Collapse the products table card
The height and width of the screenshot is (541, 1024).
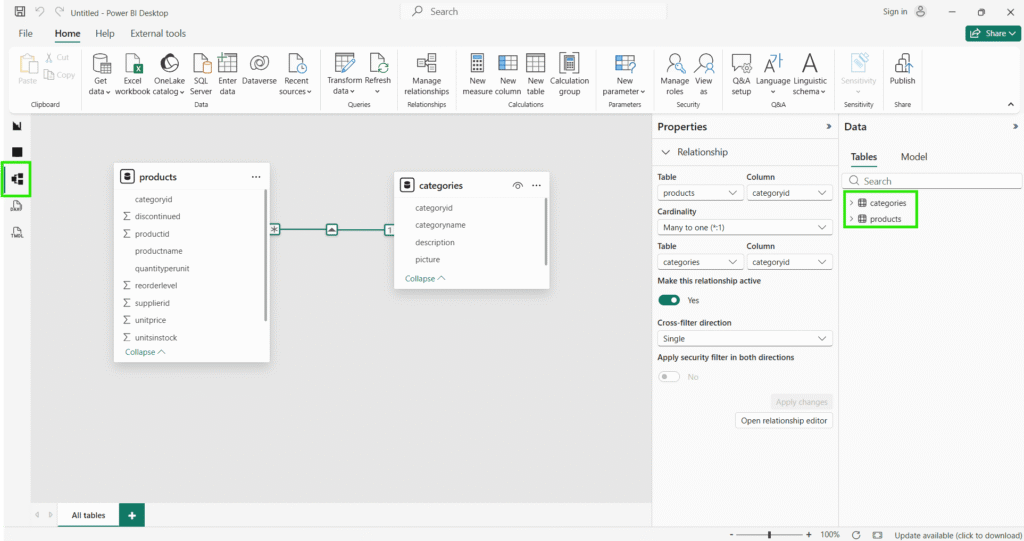click(145, 352)
